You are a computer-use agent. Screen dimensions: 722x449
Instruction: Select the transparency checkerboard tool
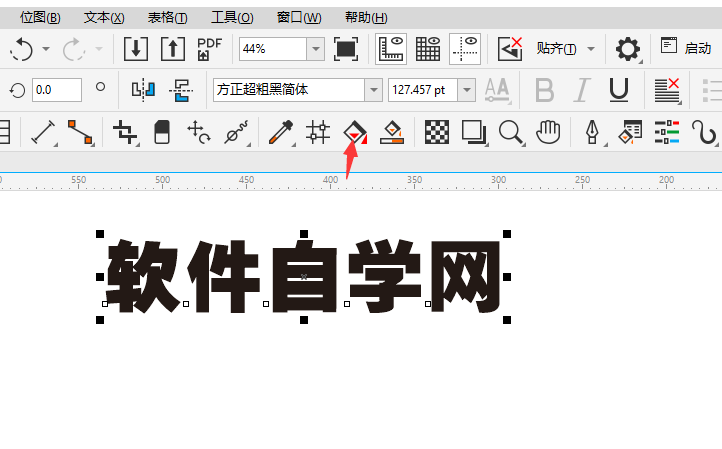click(437, 133)
